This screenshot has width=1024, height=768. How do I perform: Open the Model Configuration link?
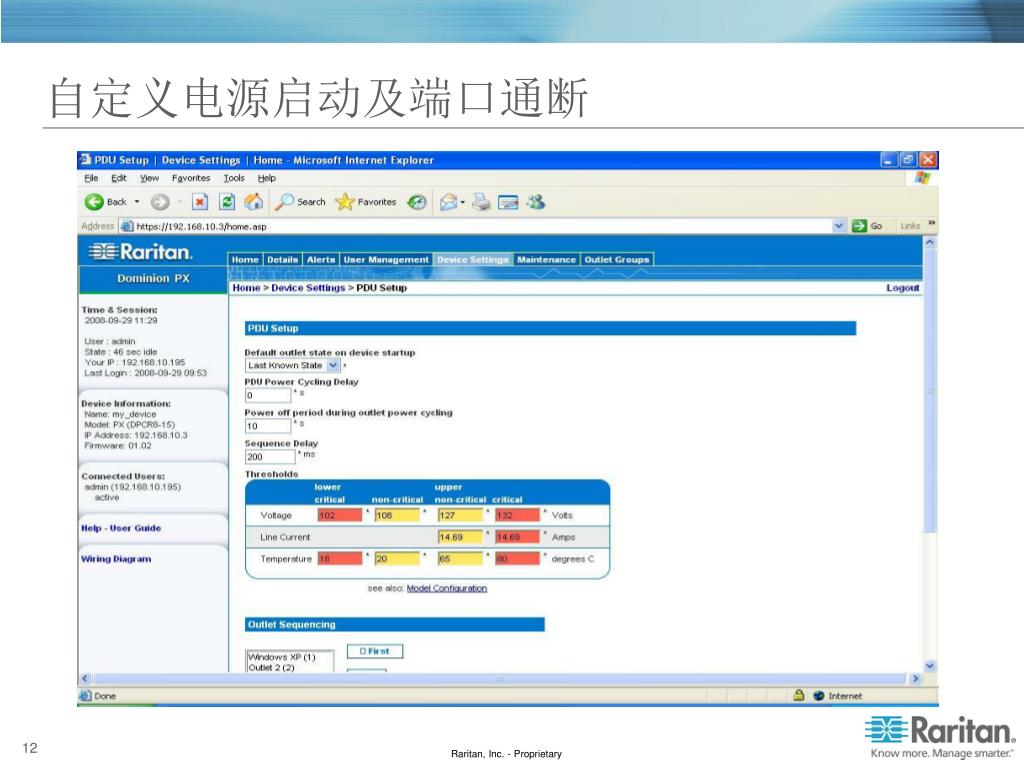(x=447, y=588)
